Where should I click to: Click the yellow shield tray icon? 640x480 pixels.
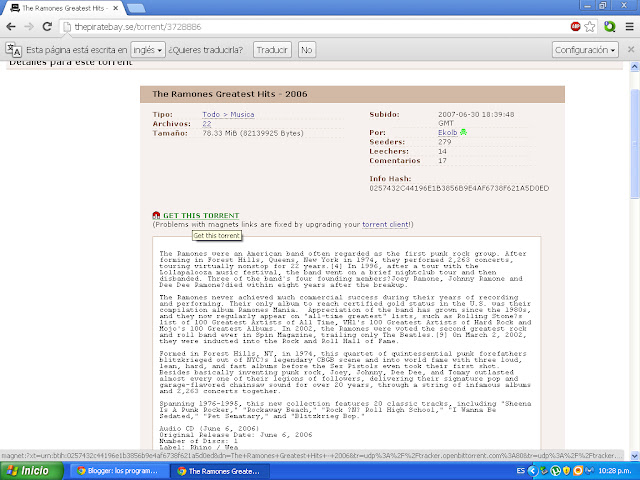(567, 471)
